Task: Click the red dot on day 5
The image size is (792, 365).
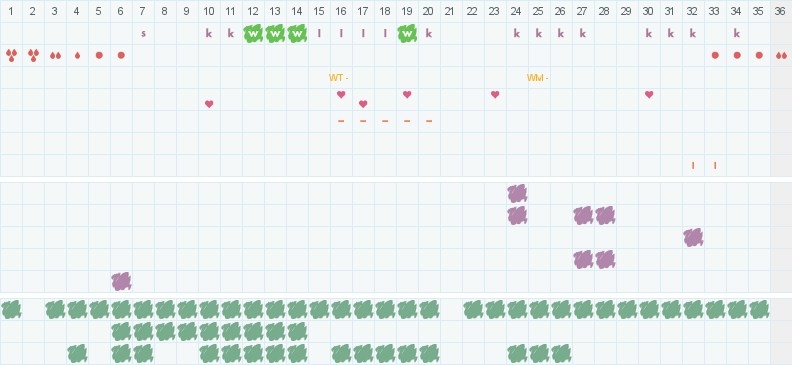Action: pyautogui.click(x=99, y=55)
